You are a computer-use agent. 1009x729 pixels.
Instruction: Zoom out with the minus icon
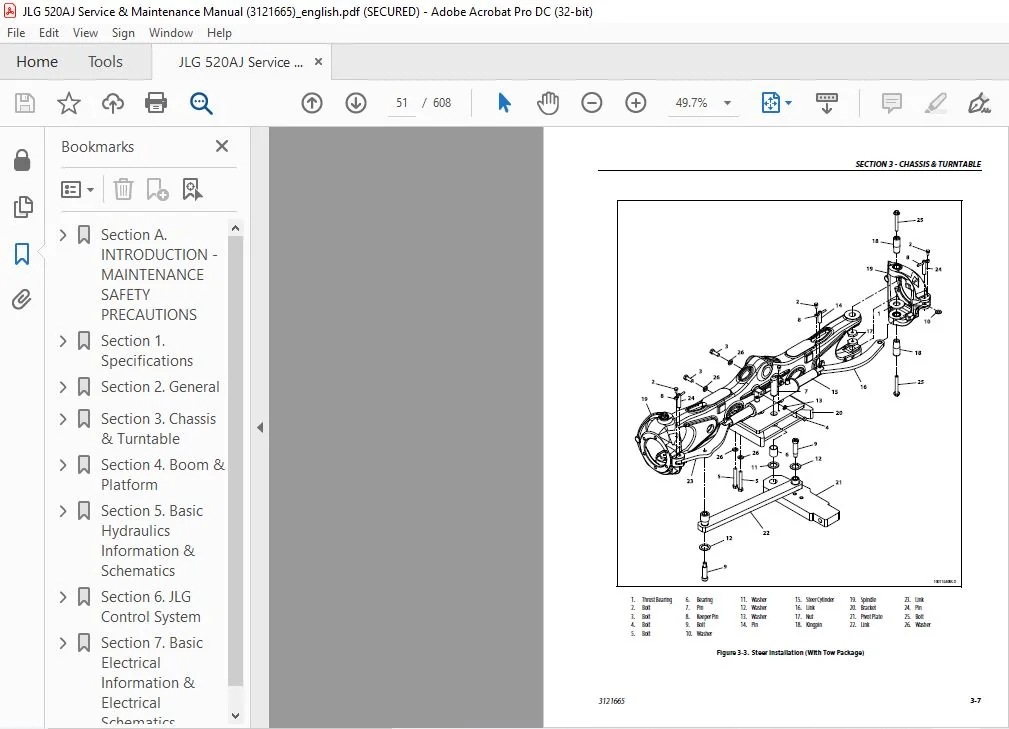click(591, 103)
